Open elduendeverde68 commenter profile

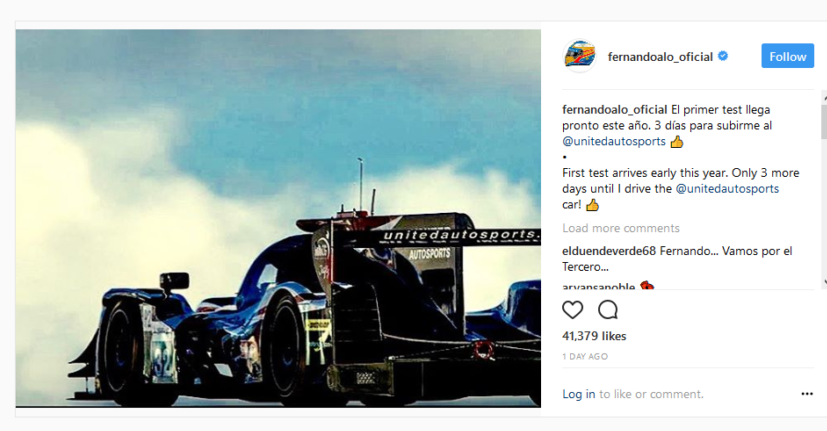pyautogui.click(x=609, y=251)
